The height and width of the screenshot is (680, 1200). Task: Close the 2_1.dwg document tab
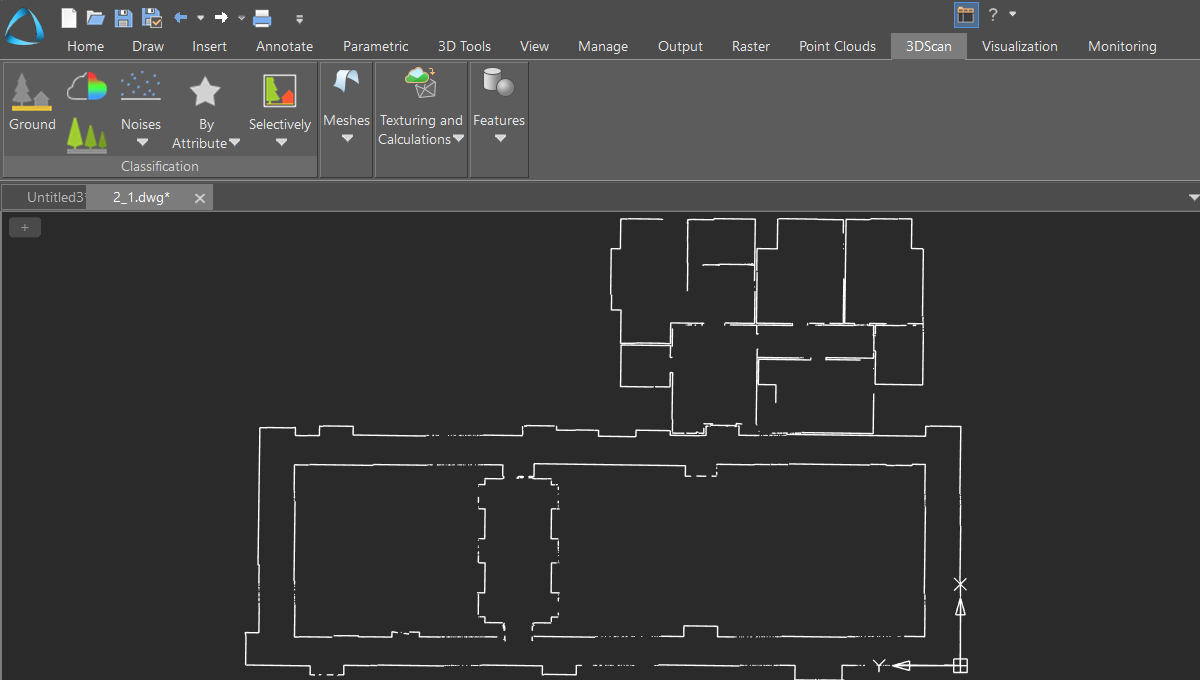pyautogui.click(x=199, y=198)
